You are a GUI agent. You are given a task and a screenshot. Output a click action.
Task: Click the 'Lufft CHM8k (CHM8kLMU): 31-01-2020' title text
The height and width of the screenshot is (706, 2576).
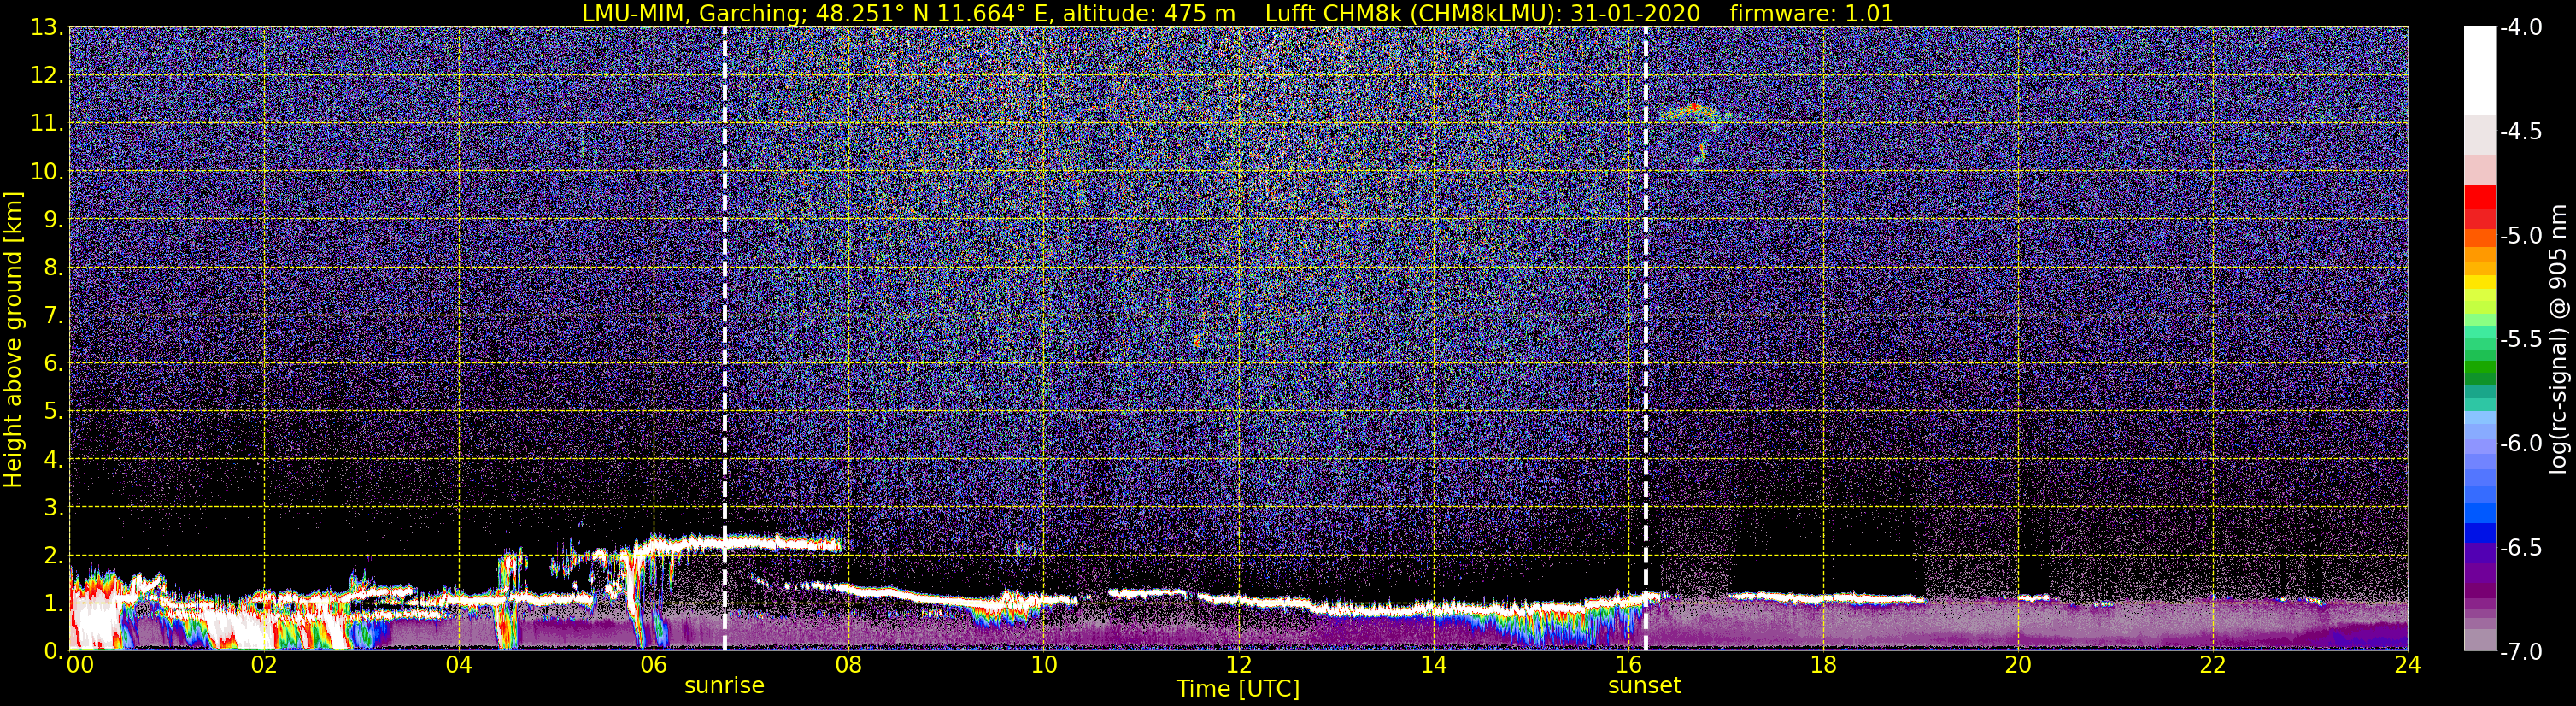tap(1483, 13)
